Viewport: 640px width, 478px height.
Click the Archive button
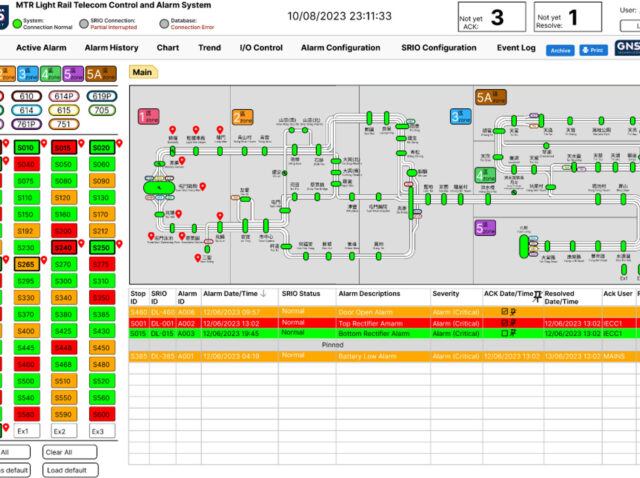[559, 49]
